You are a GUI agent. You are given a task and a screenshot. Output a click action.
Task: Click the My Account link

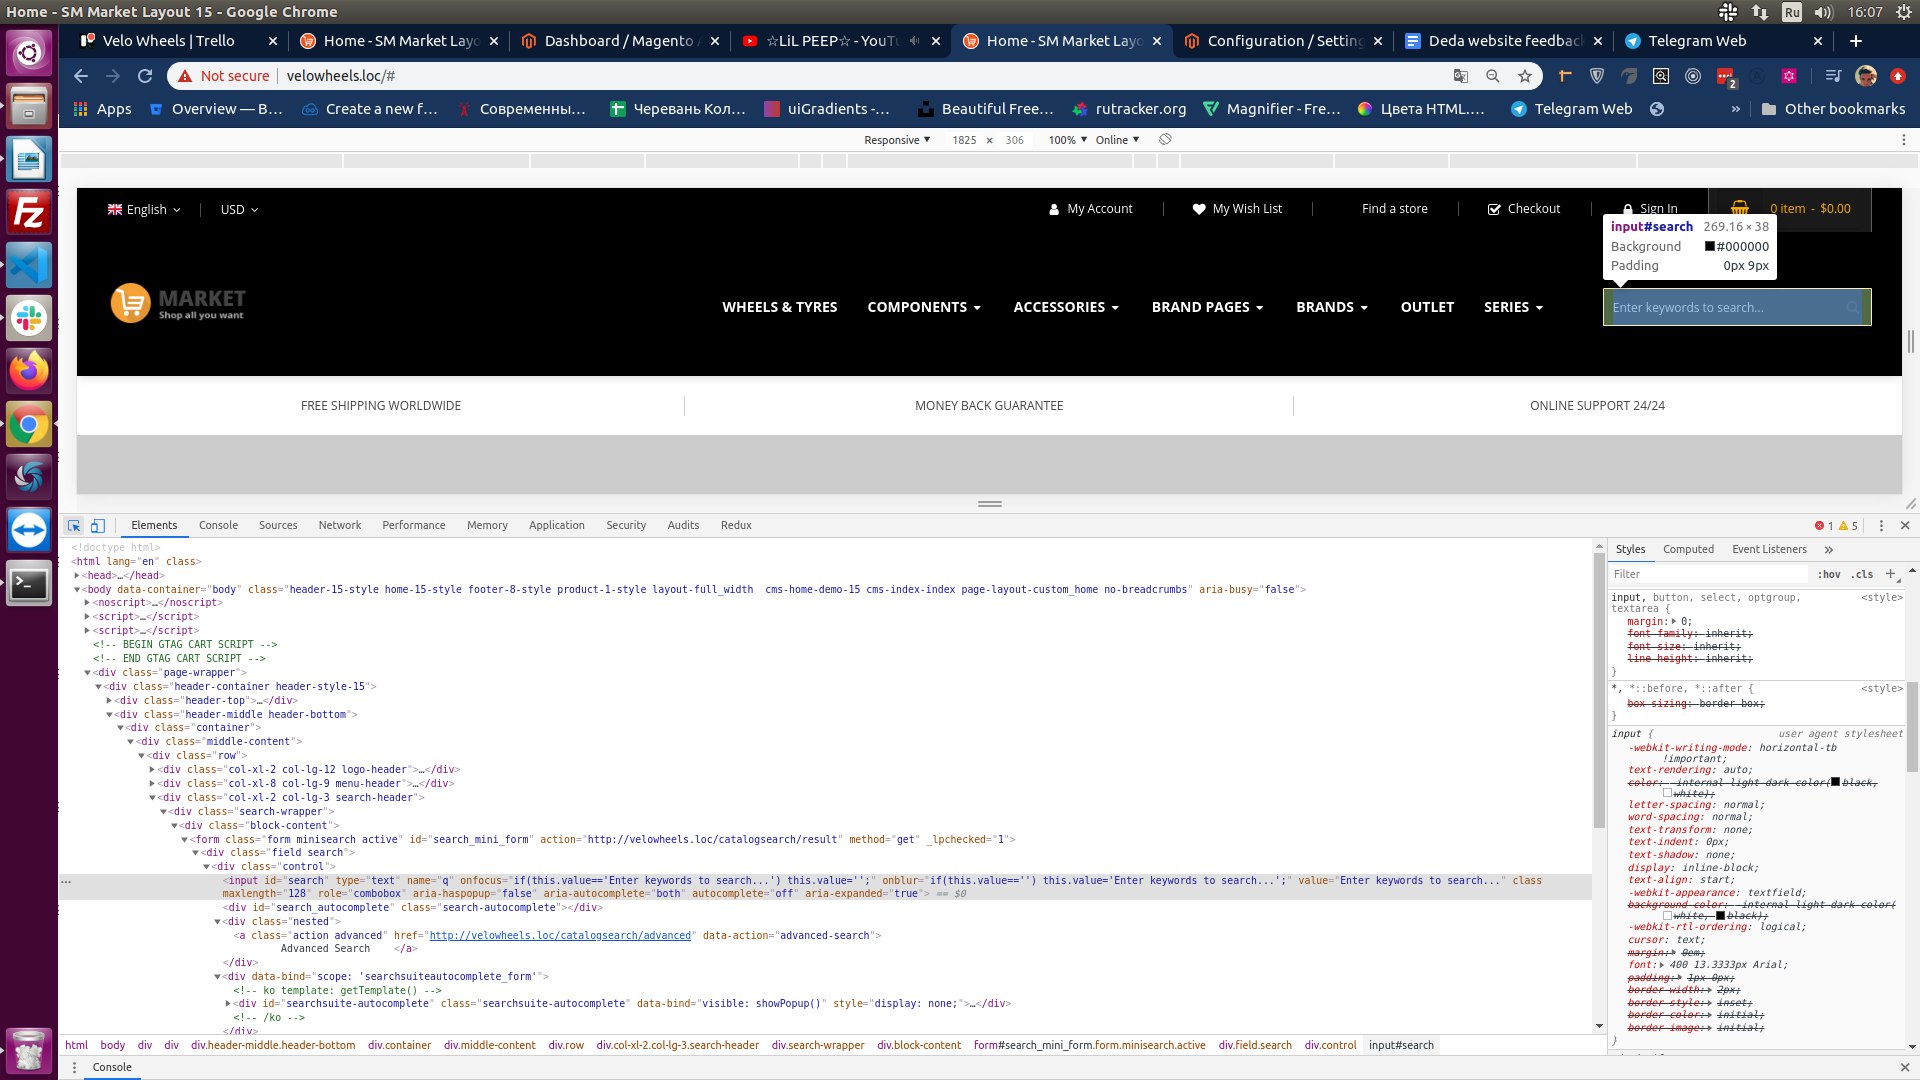pyautogui.click(x=1090, y=209)
